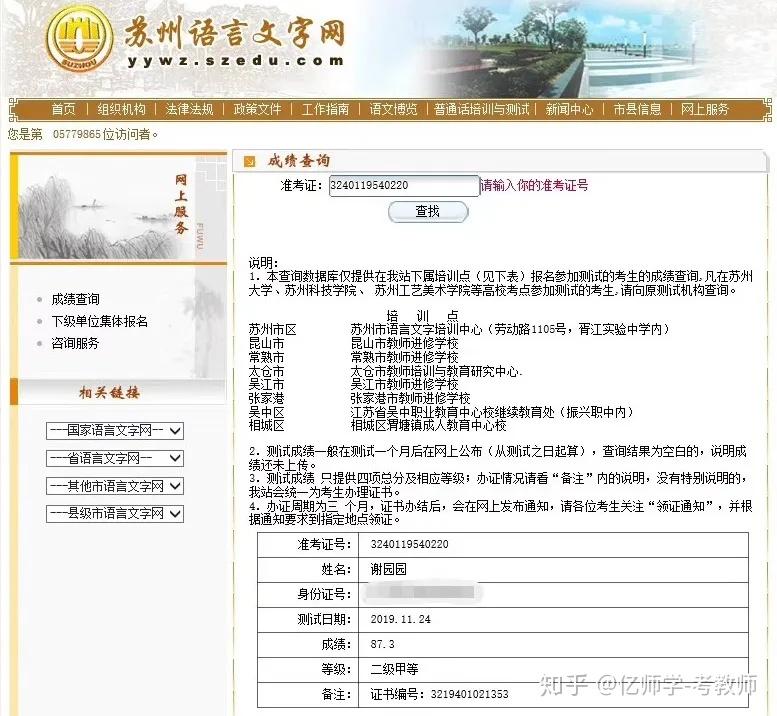Click the name value 谢园园
777x716 pixels.
point(388,569)
